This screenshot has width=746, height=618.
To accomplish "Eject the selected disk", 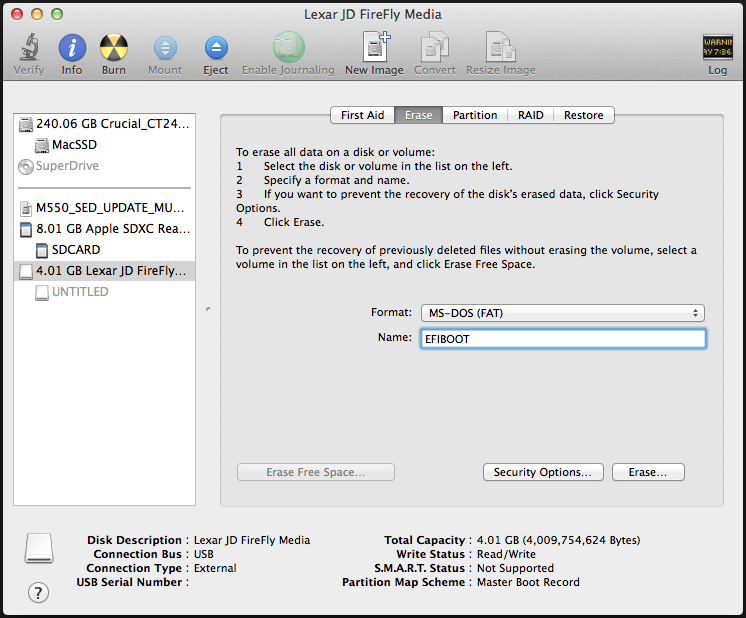I will [x=216, y=48].
